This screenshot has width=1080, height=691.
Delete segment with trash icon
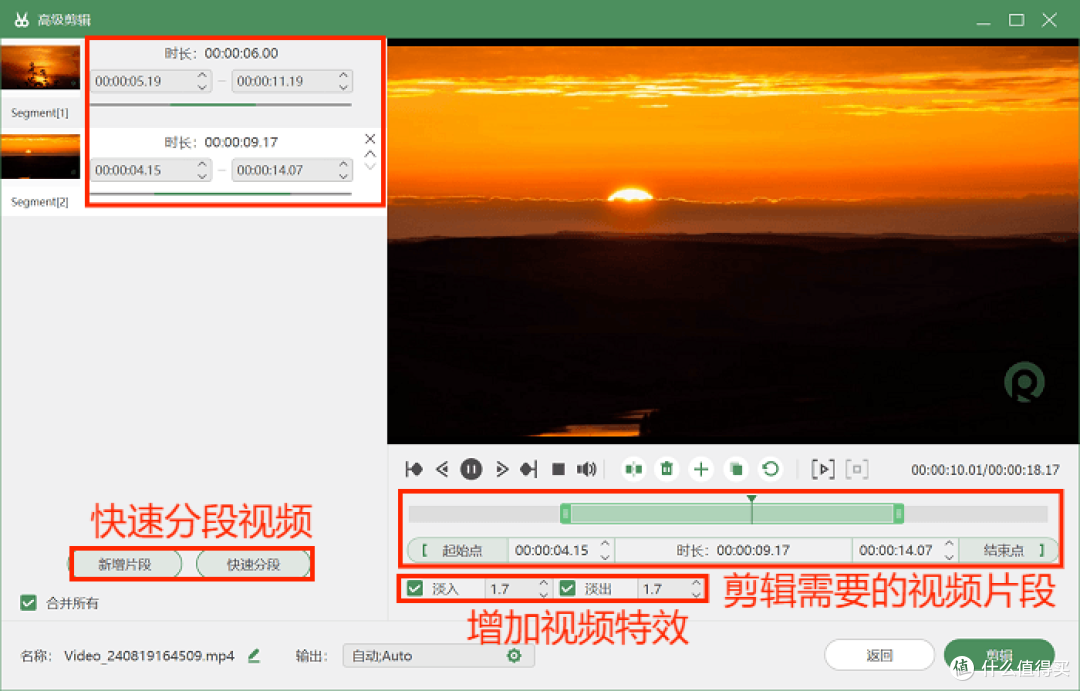click(x=667, y=469)
